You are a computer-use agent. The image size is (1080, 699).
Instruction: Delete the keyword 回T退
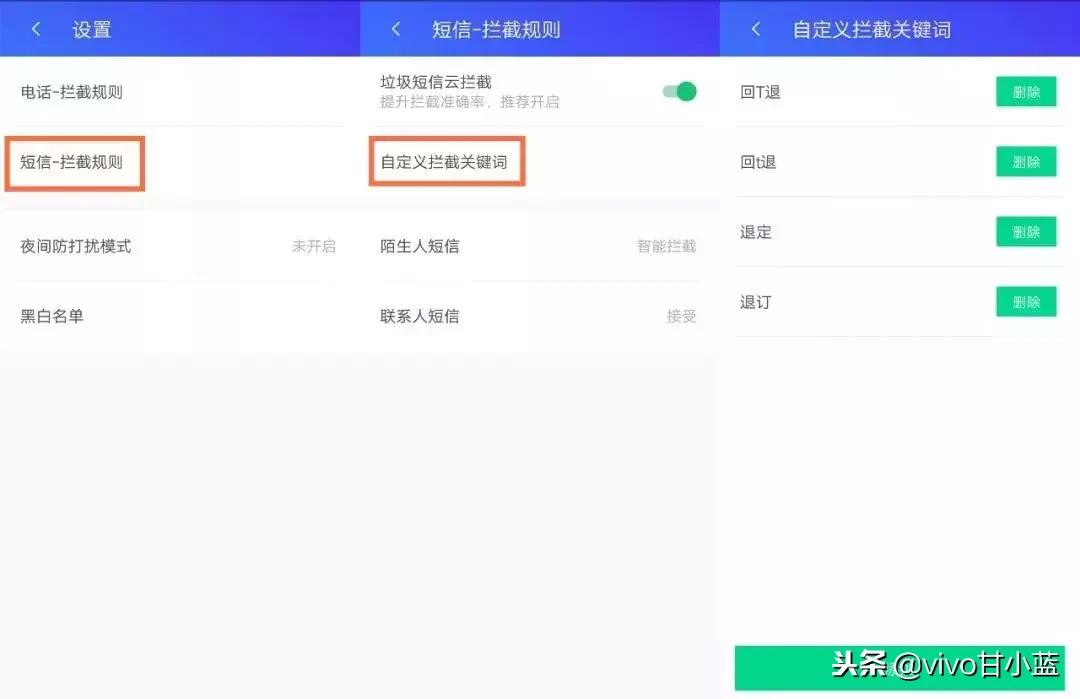tap(1026, 91)
